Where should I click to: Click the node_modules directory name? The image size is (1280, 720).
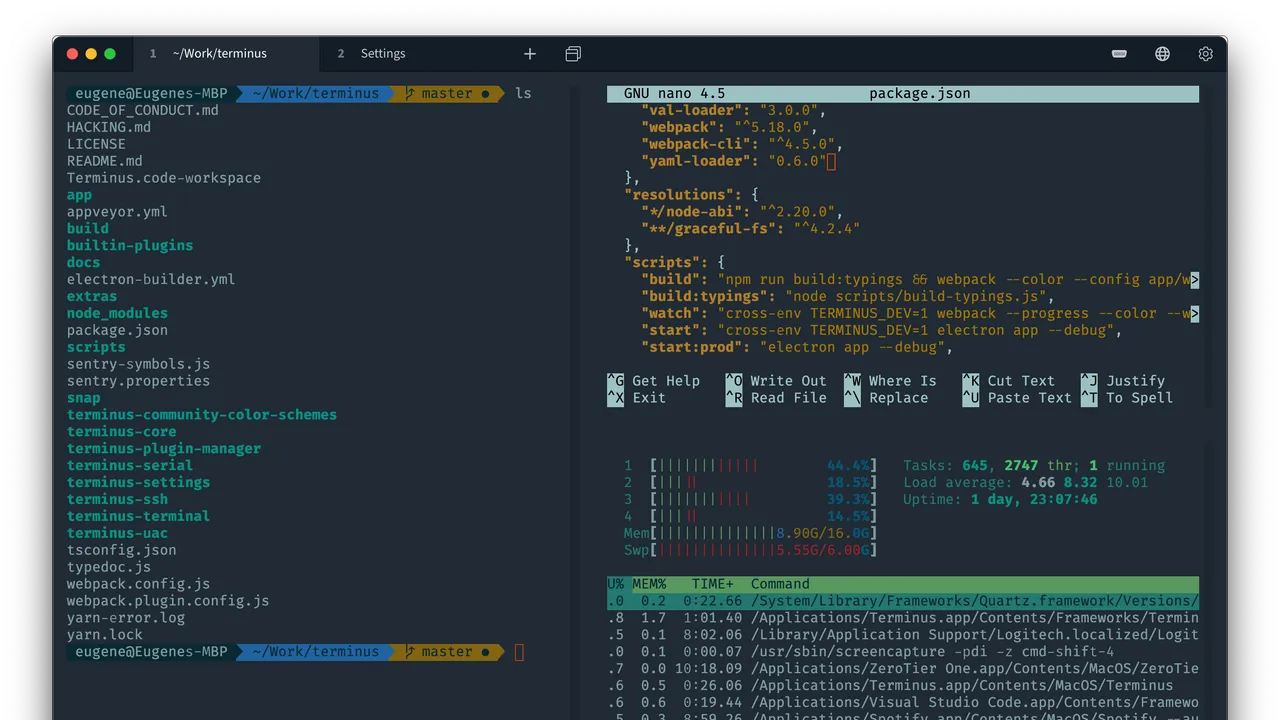click(x=117, y=313)
